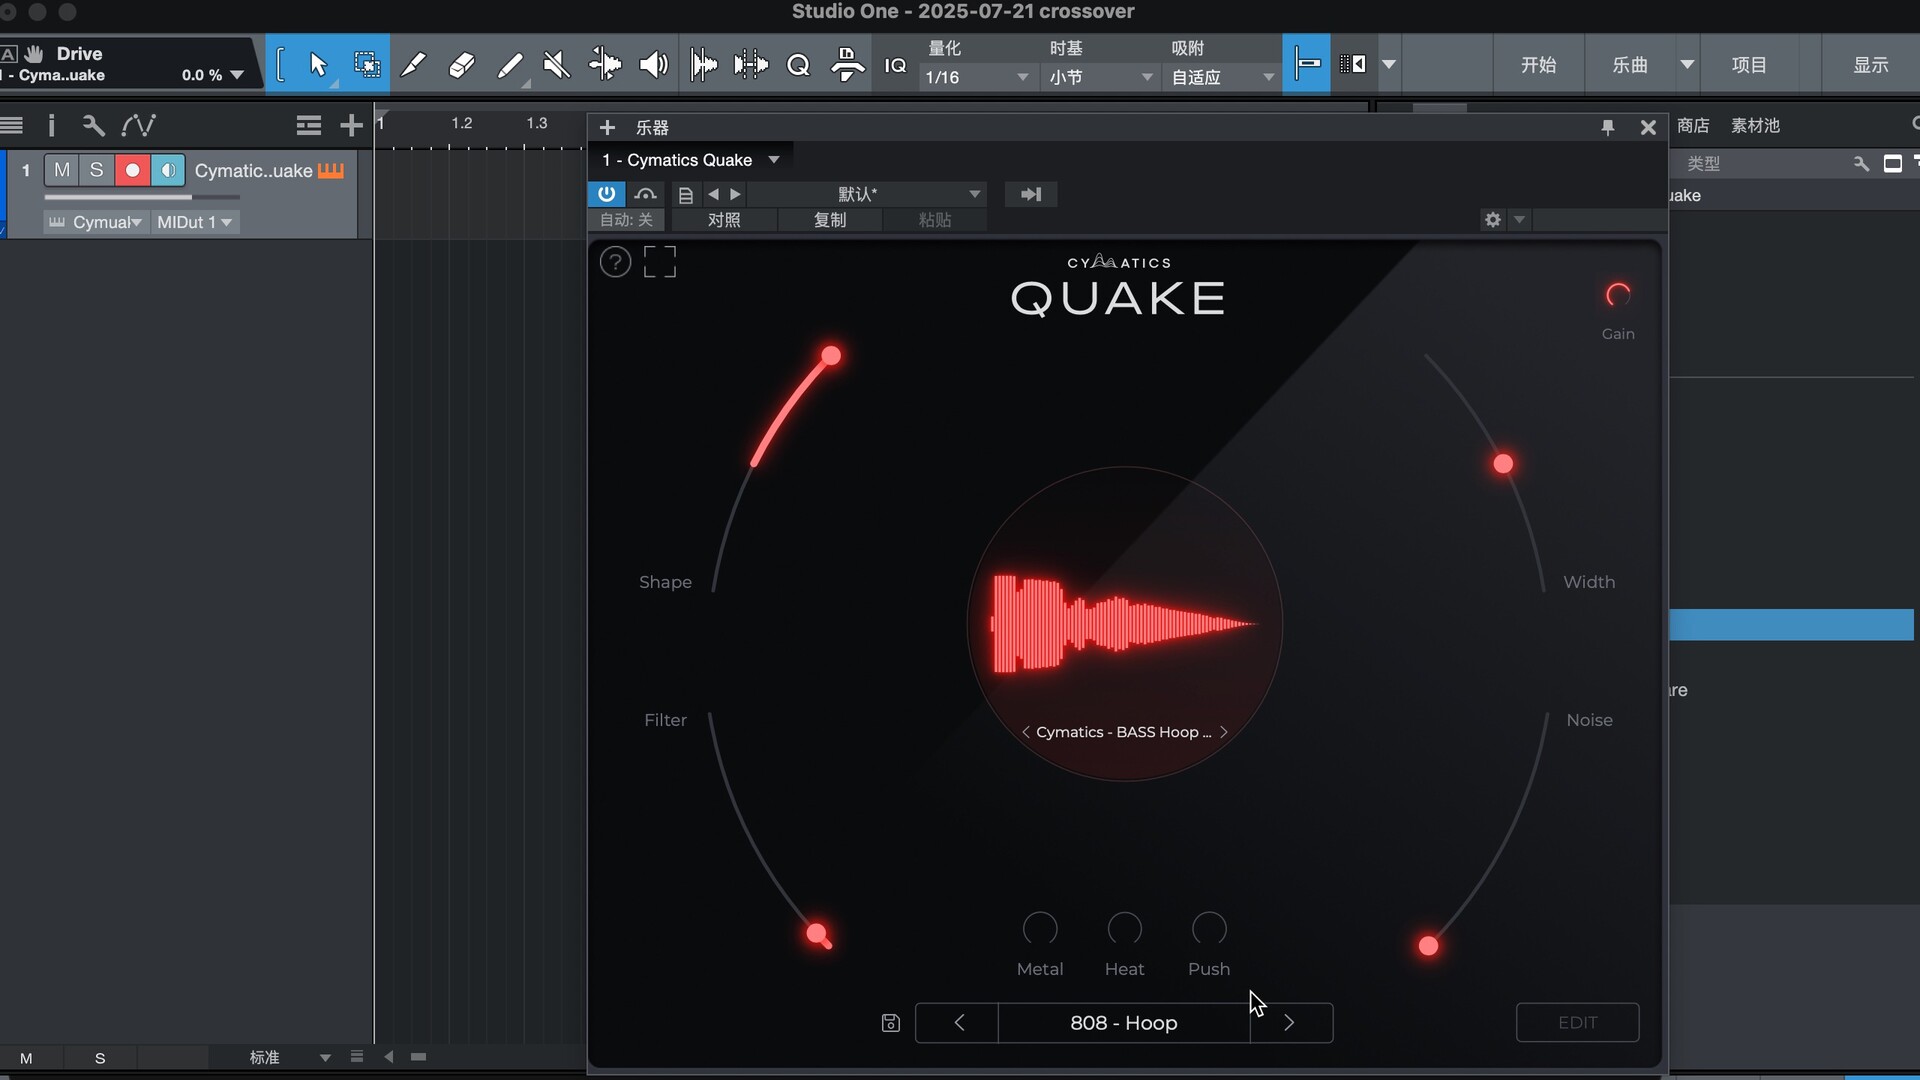1920x1080 pixels.
Task: Click 自动: 关 automation button
Action: pyautogui.click(x=626, y=220)
